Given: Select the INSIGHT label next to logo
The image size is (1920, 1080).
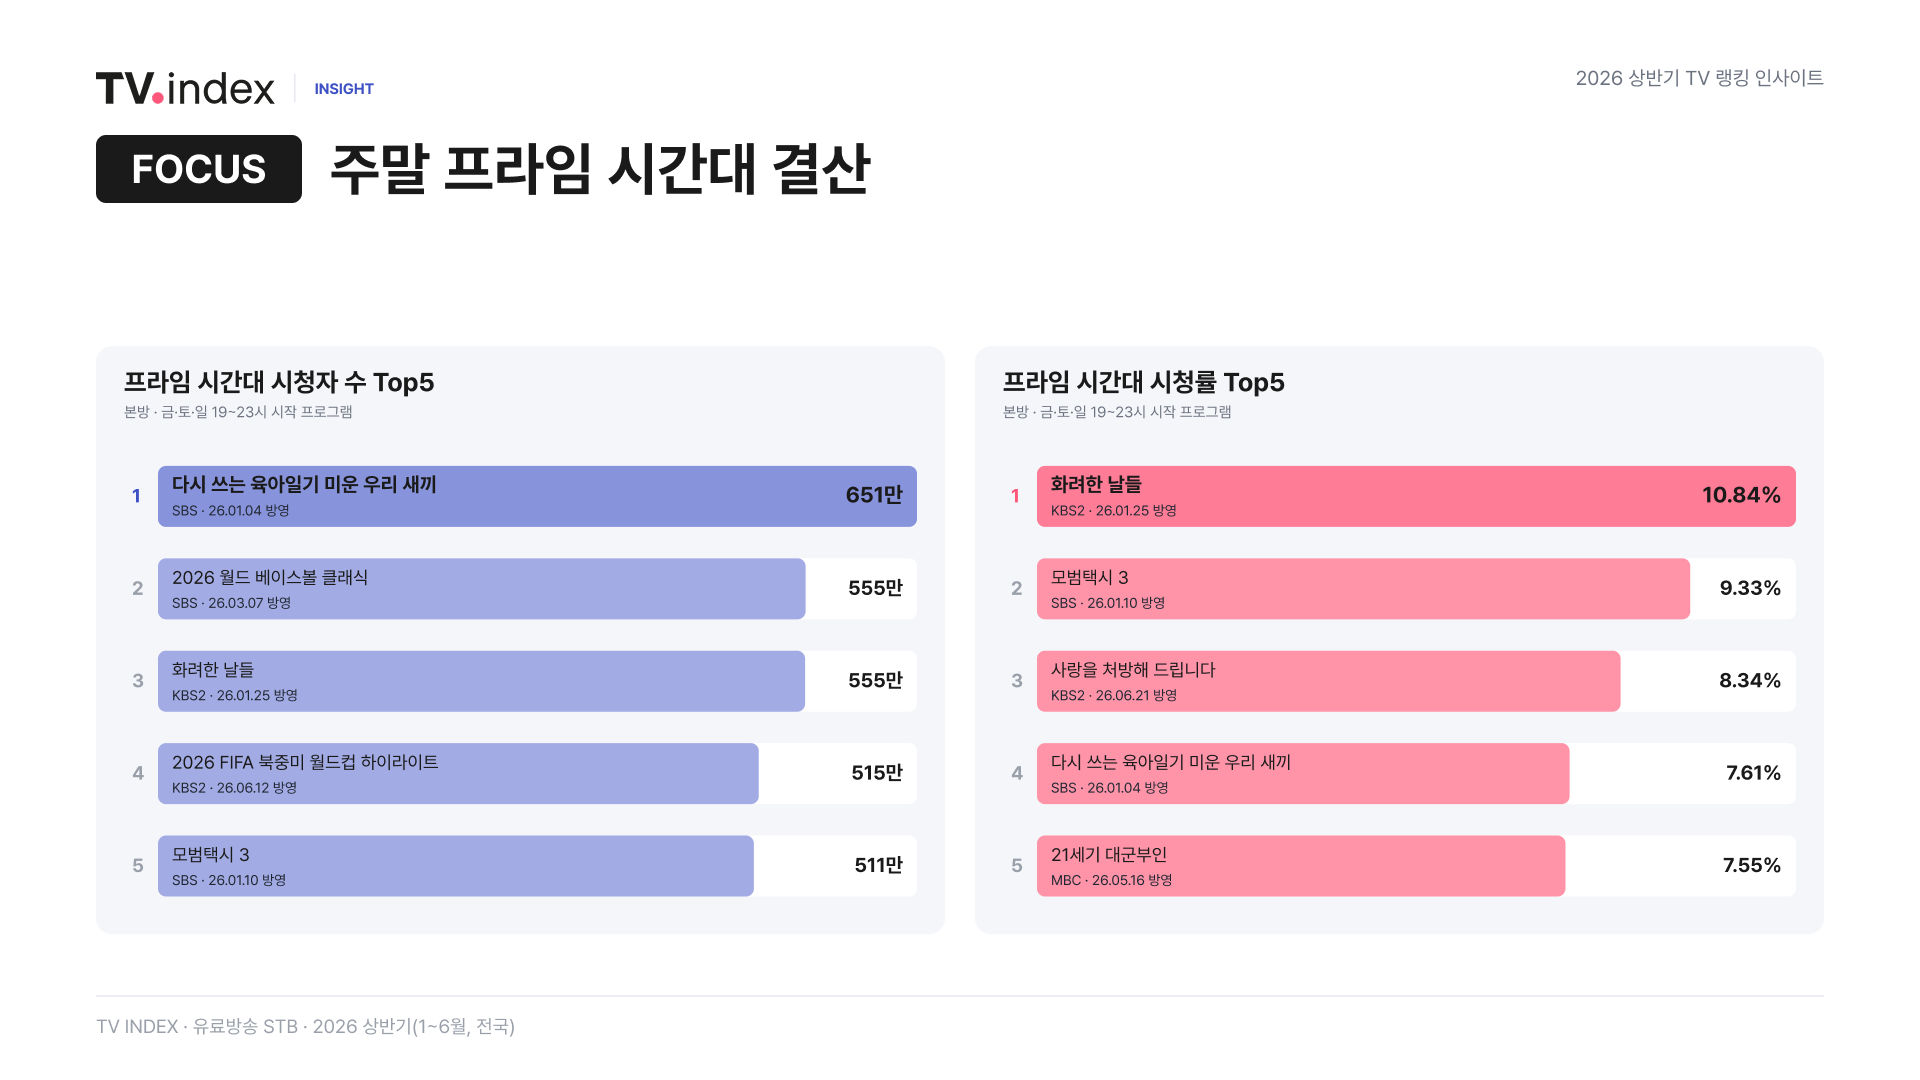Looking at the screenshot, I should tap(344, 89).
